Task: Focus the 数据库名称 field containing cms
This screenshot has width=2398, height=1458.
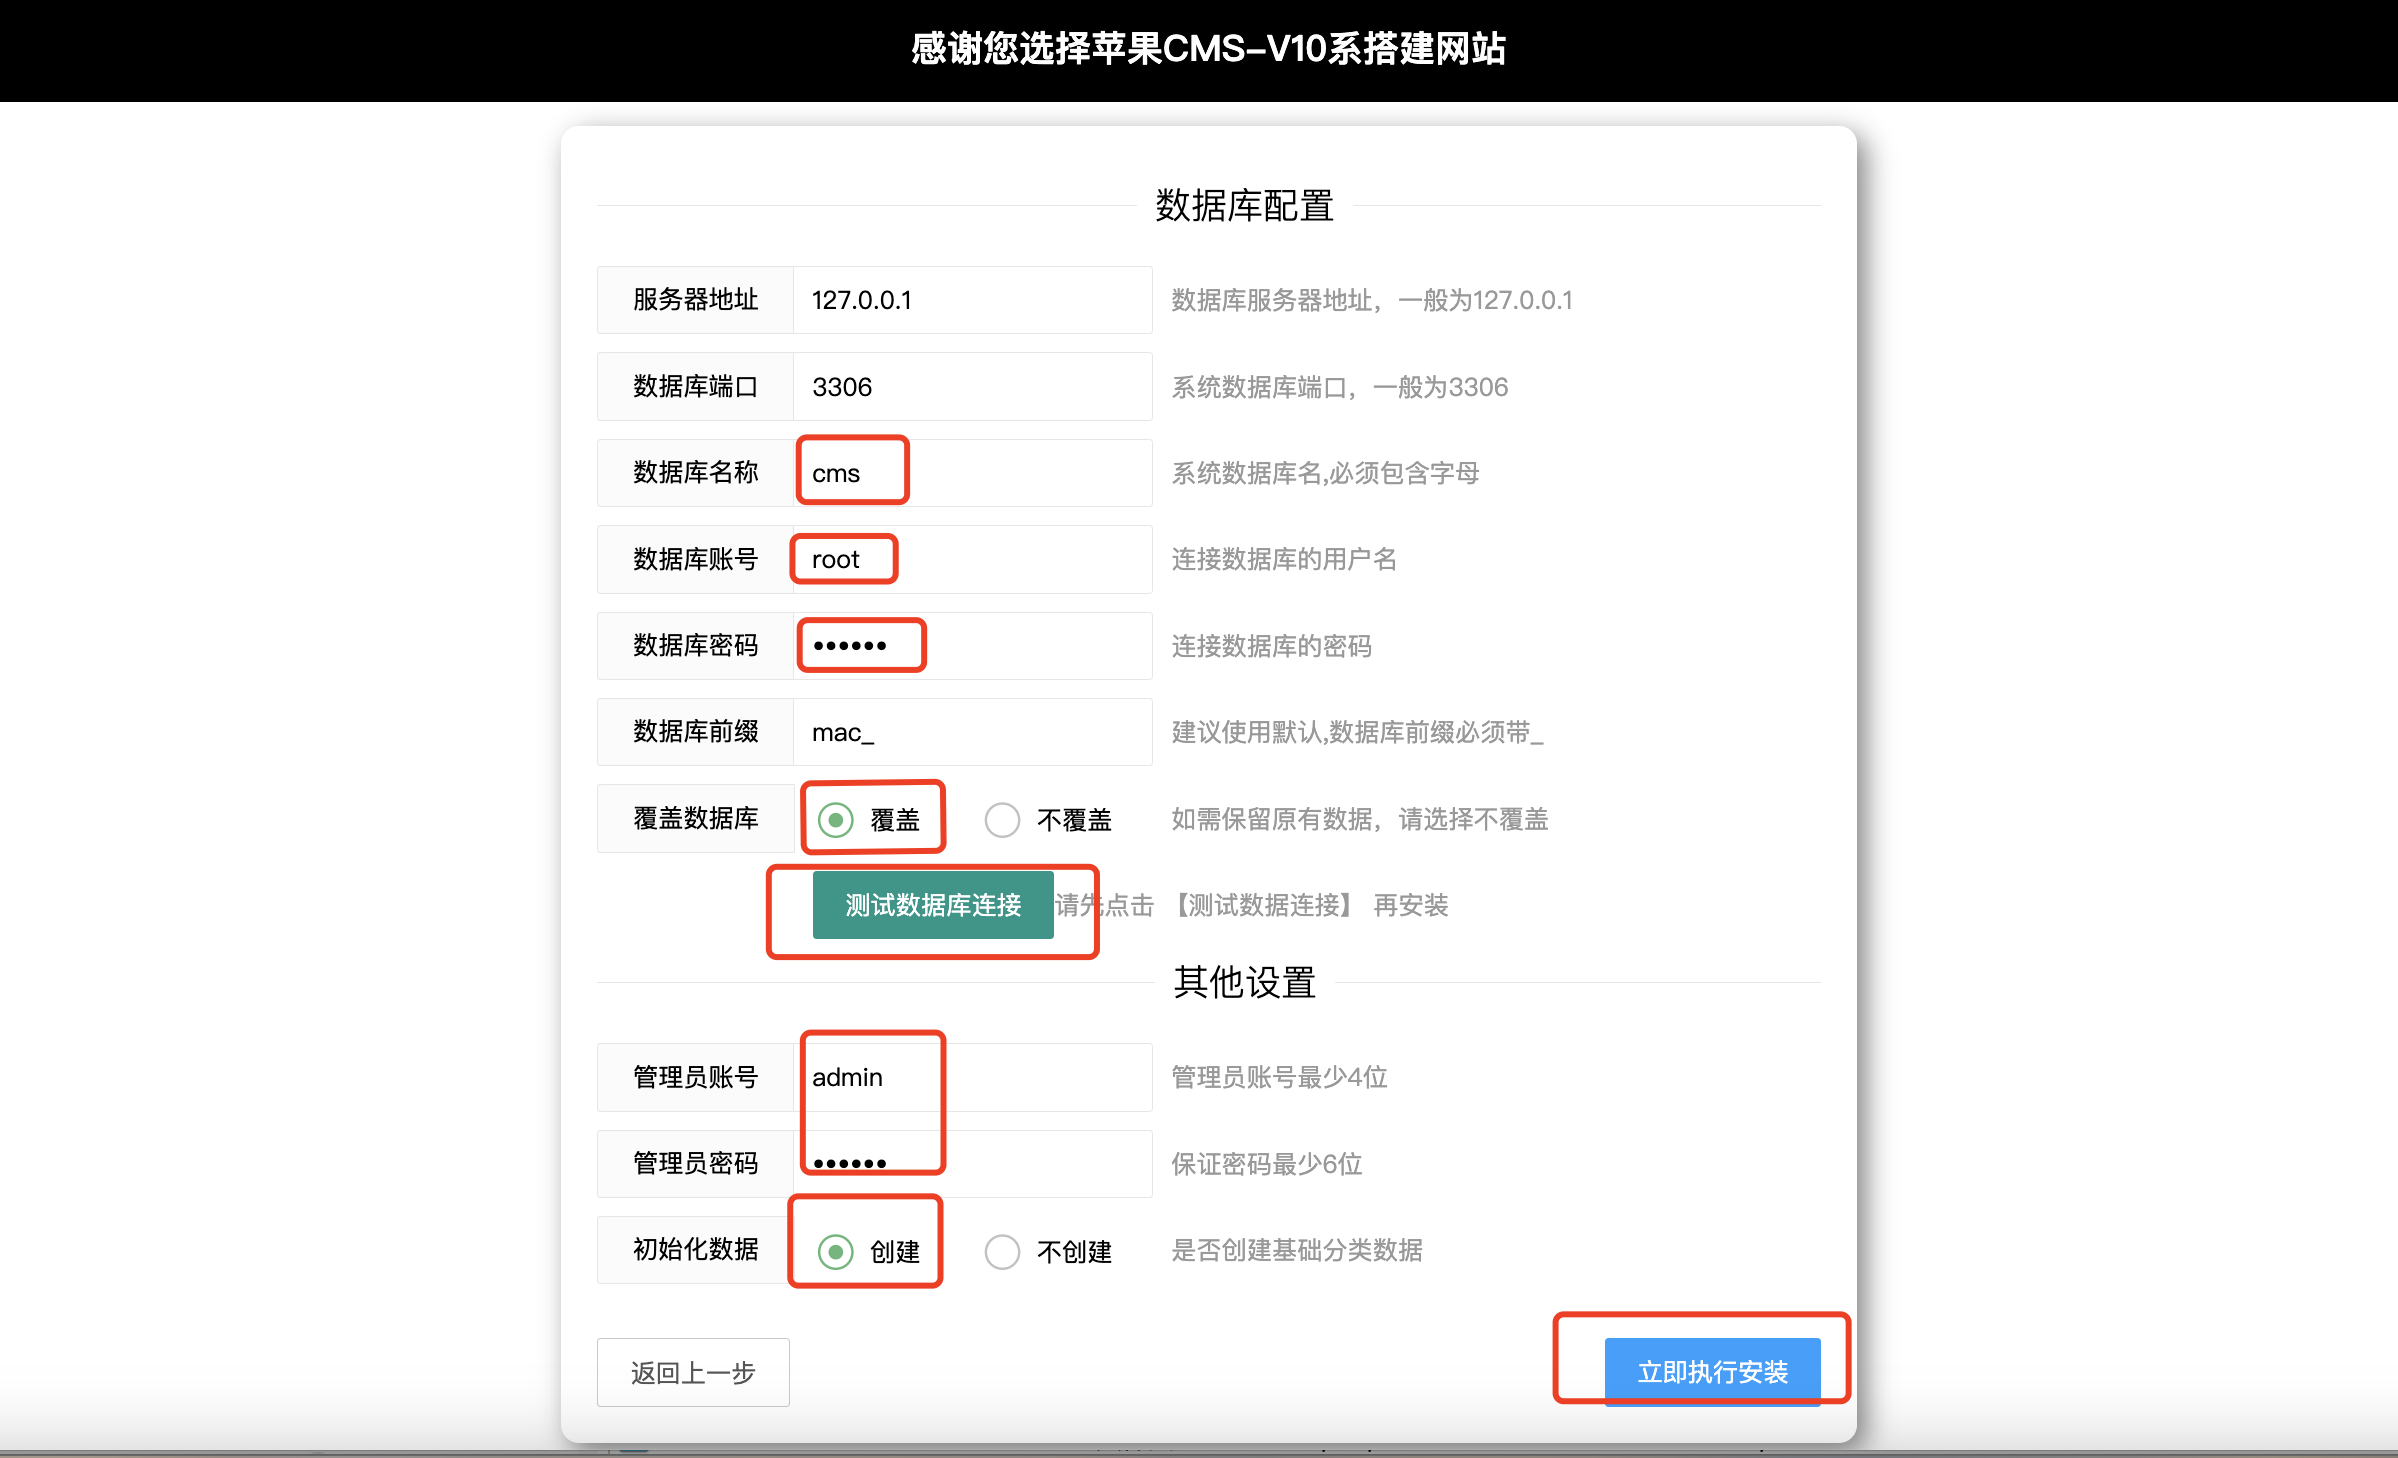Action: coord(972,473)
